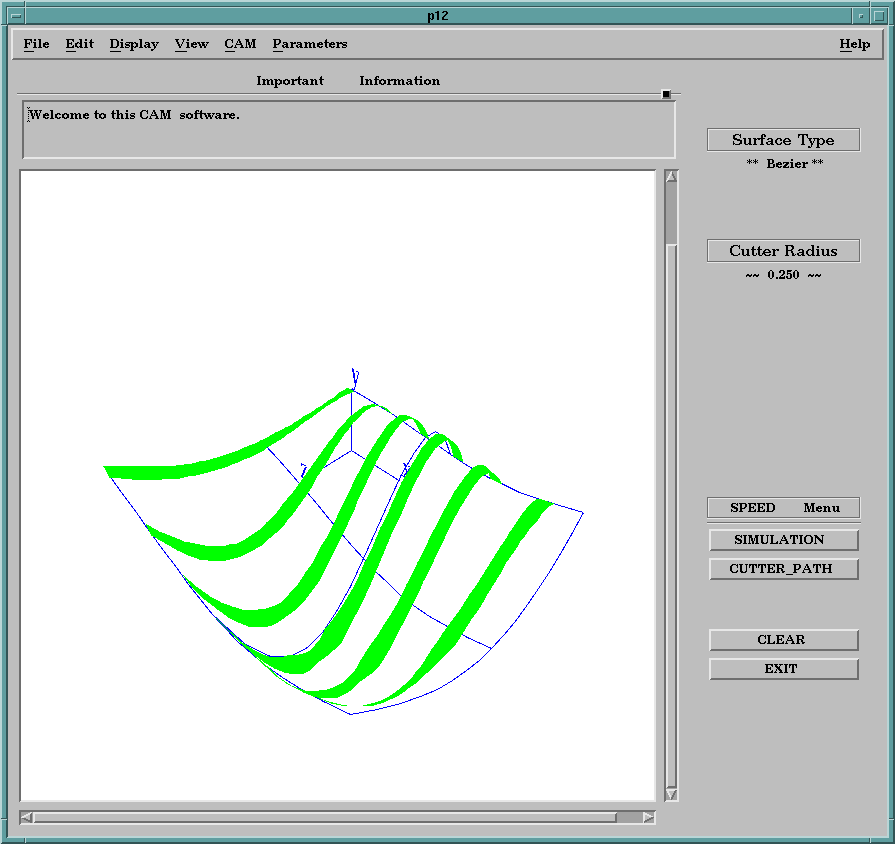Image resolution: width=895 pixels, height=844 pixels.
Task: Open the Help menu
Action: [854, 44]
